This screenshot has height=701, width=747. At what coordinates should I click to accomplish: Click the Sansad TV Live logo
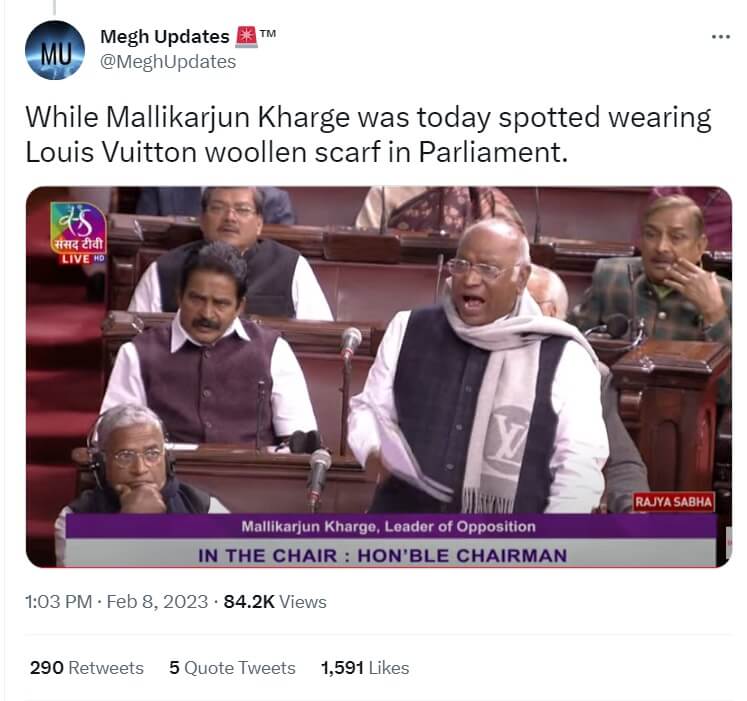(79, 234)
